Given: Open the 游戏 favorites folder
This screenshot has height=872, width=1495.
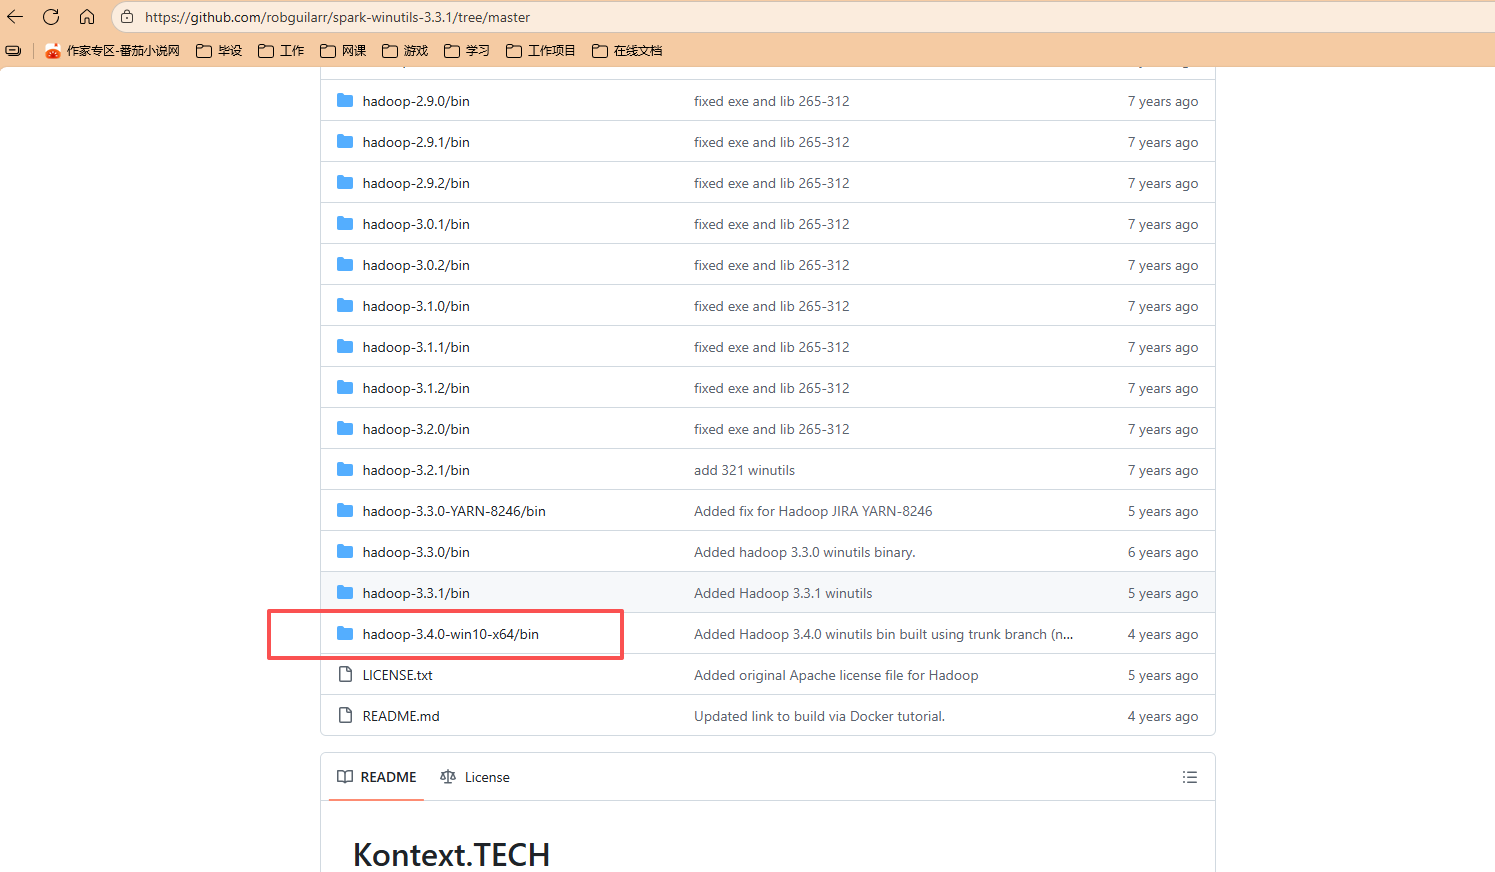Looking at the screenshot, I should [405, 50].
